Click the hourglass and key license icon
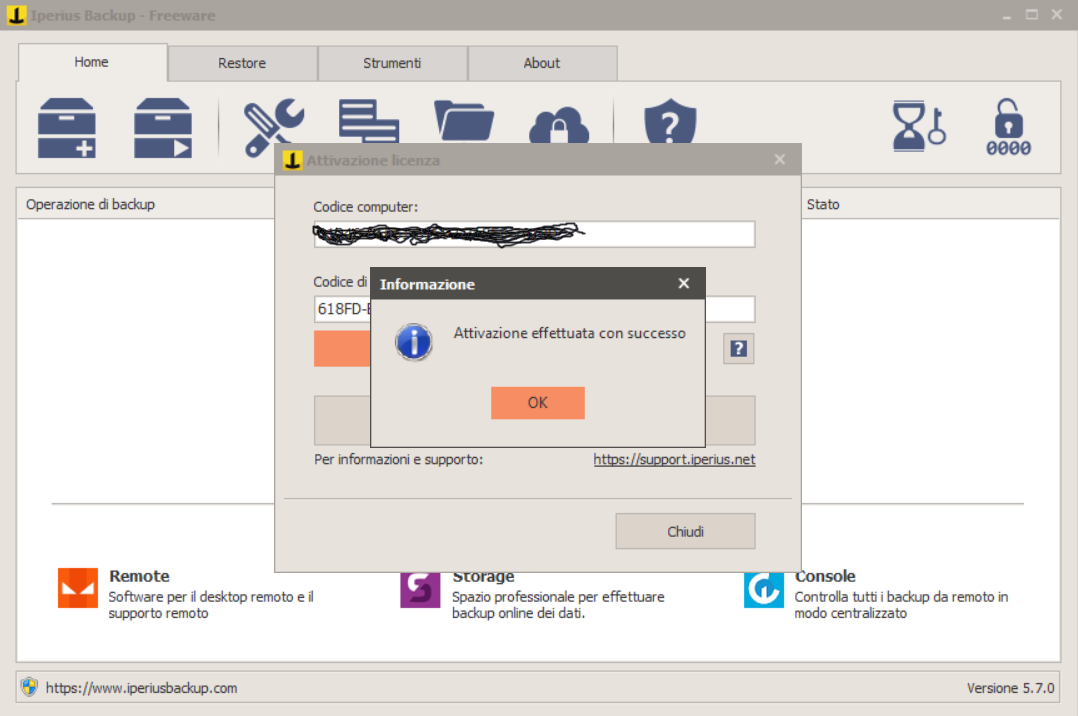1078x716 pixels. pyautogui.click(x=918, y=127)
